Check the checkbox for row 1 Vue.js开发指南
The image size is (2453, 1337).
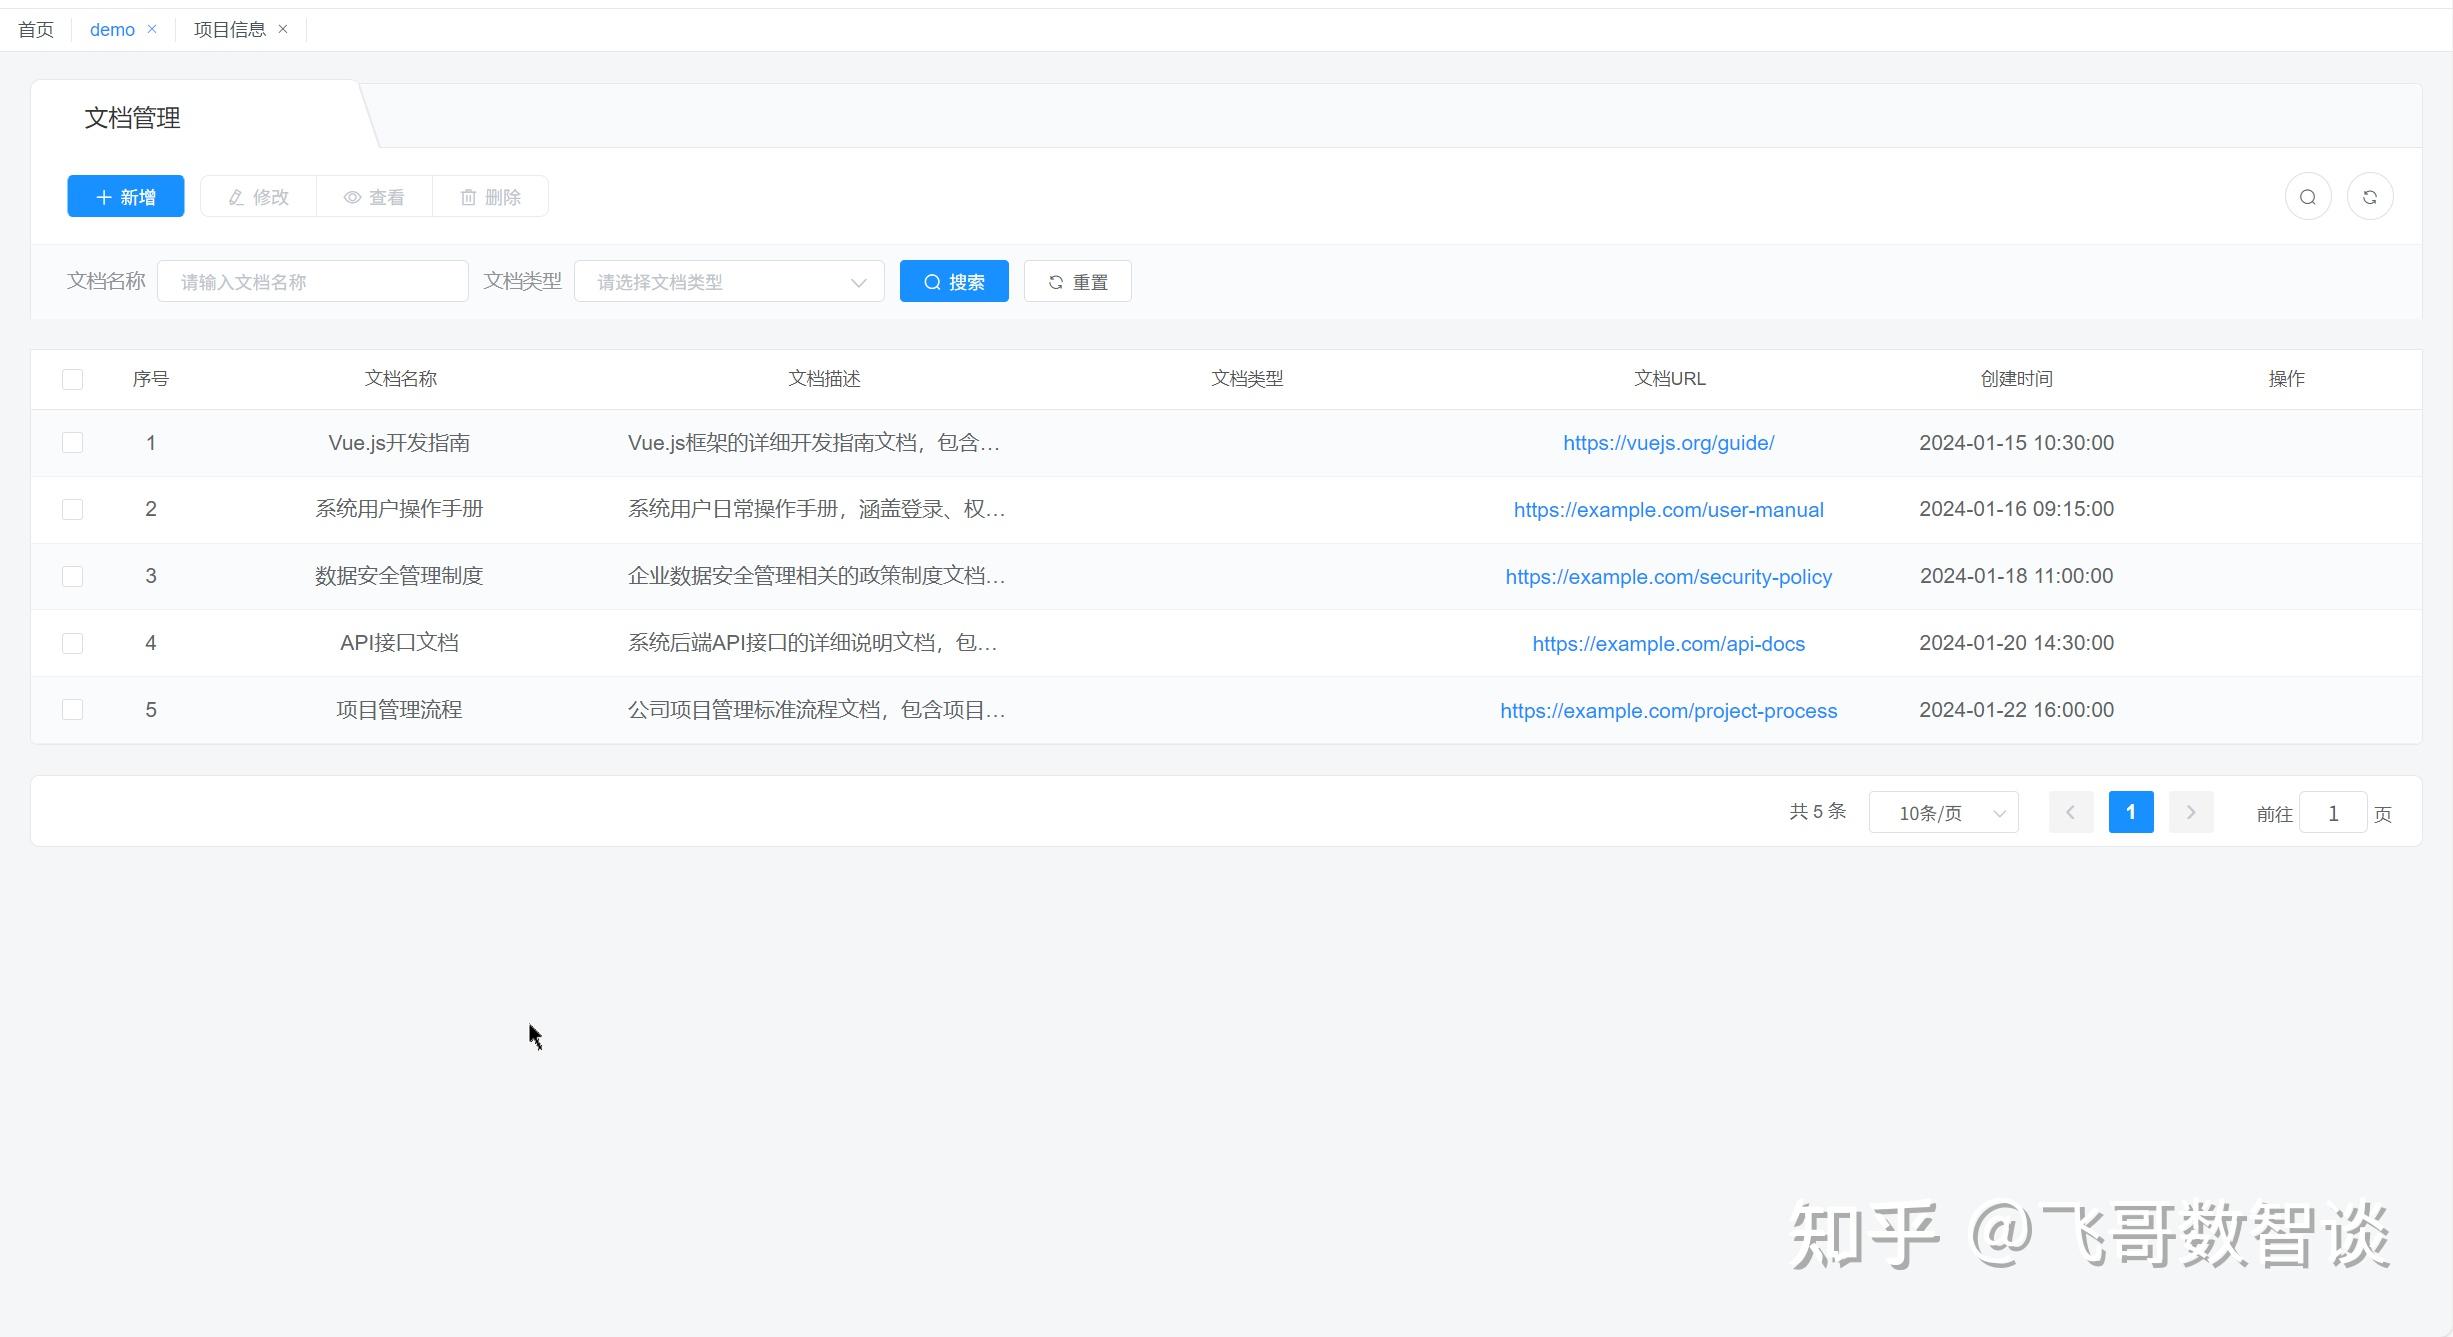point(72,442)
